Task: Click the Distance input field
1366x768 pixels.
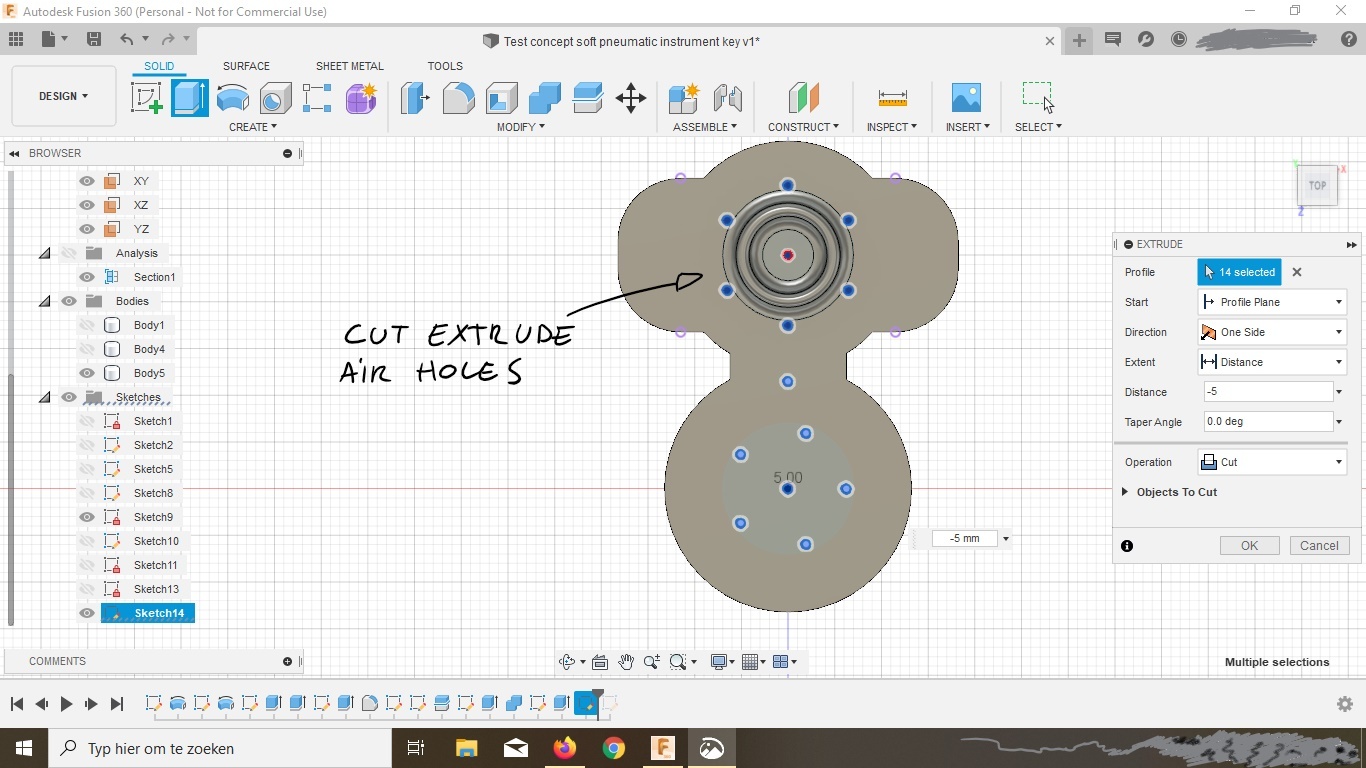Action: coord(1268,392)
